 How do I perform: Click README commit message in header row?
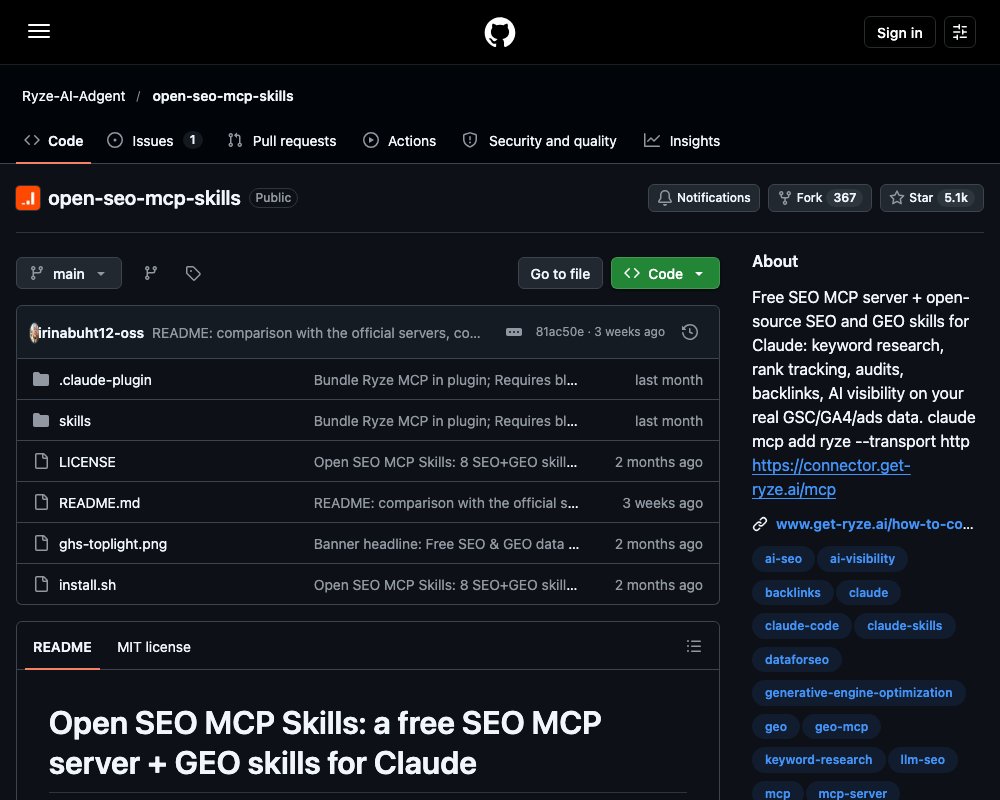click(x=316, y=332)
